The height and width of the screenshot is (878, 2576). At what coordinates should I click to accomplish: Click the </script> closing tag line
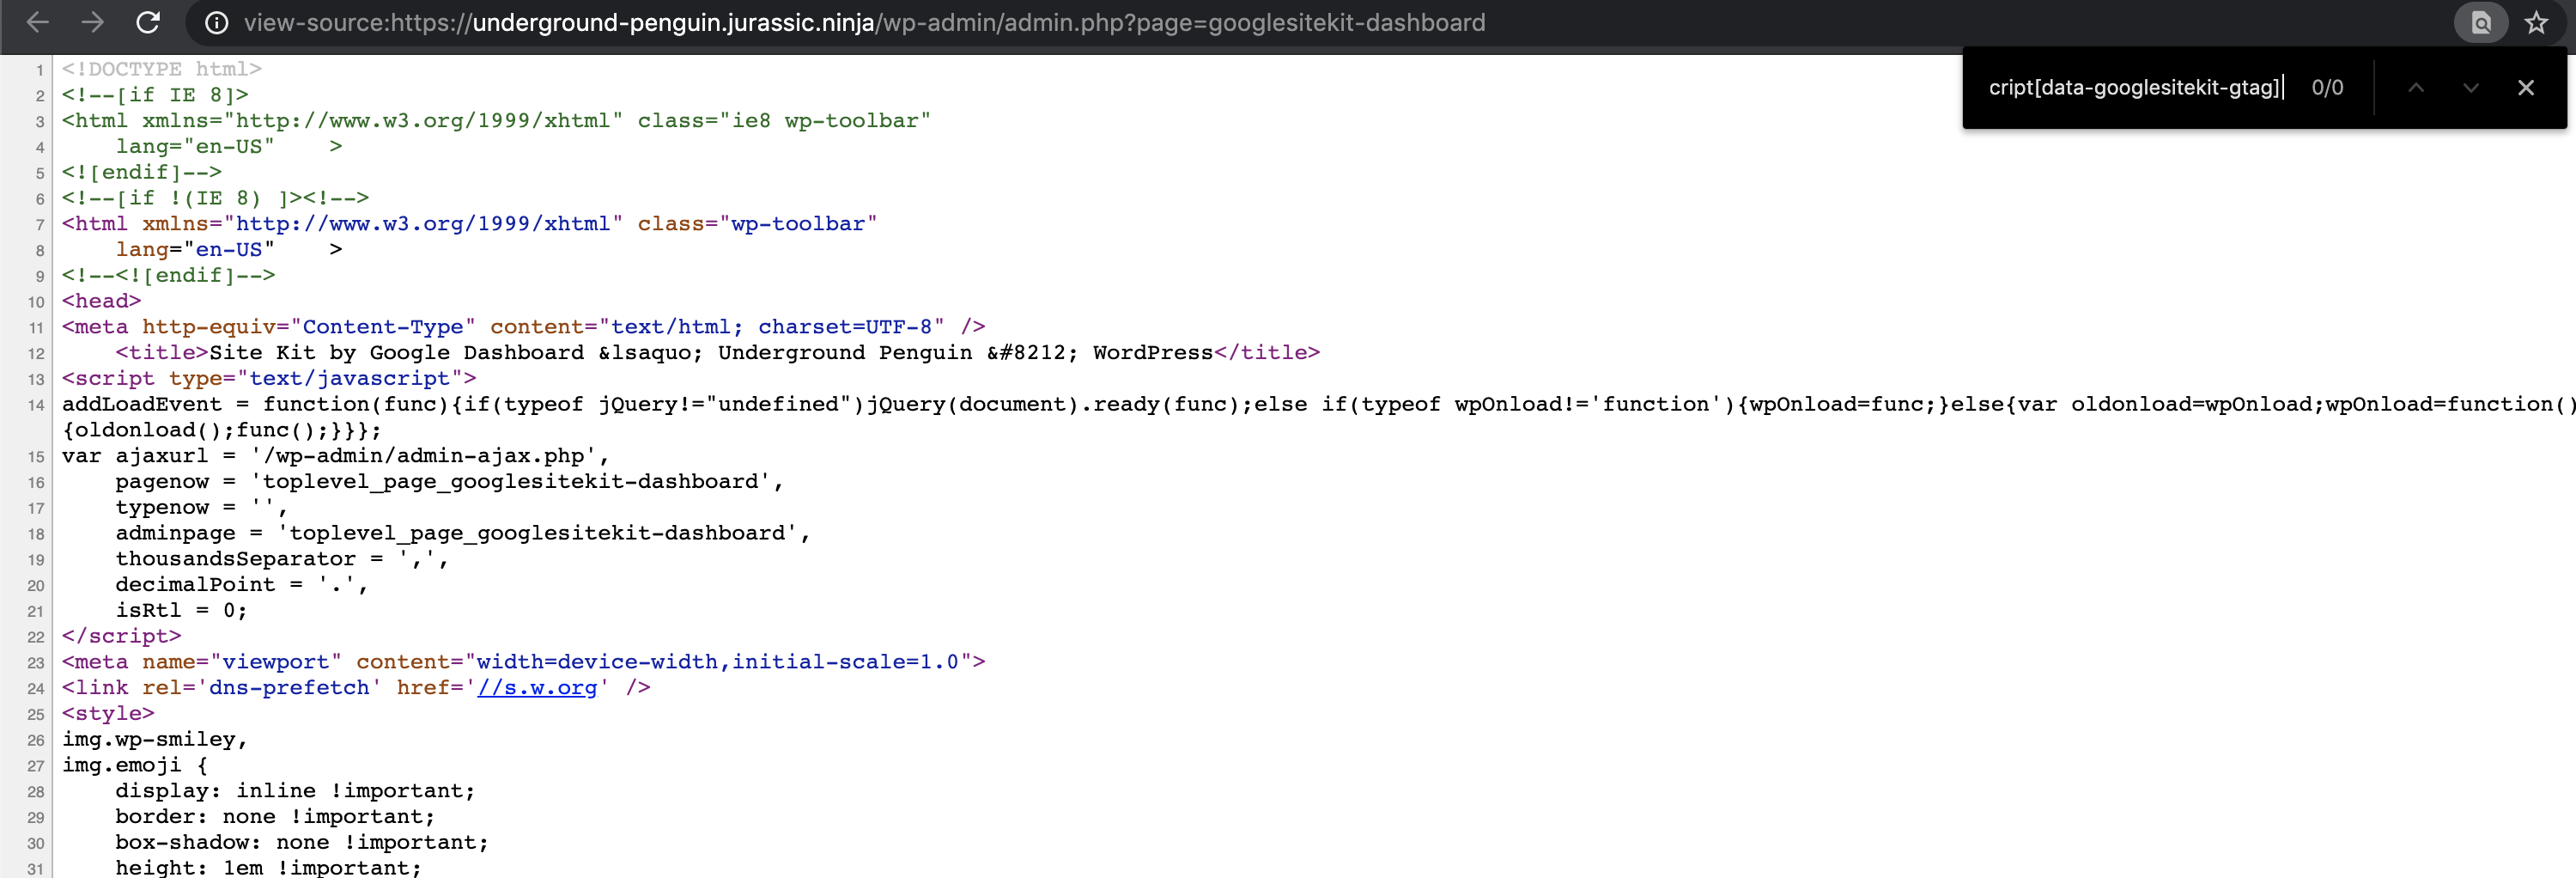[x=122, y=637]
